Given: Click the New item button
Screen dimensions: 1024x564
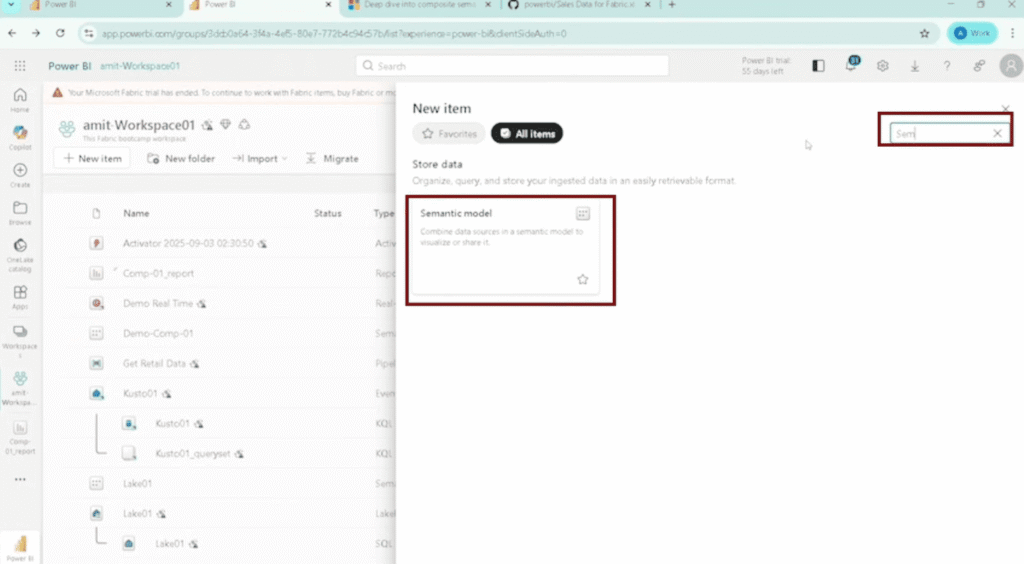Looking at the screenshot, I should 92,159.
